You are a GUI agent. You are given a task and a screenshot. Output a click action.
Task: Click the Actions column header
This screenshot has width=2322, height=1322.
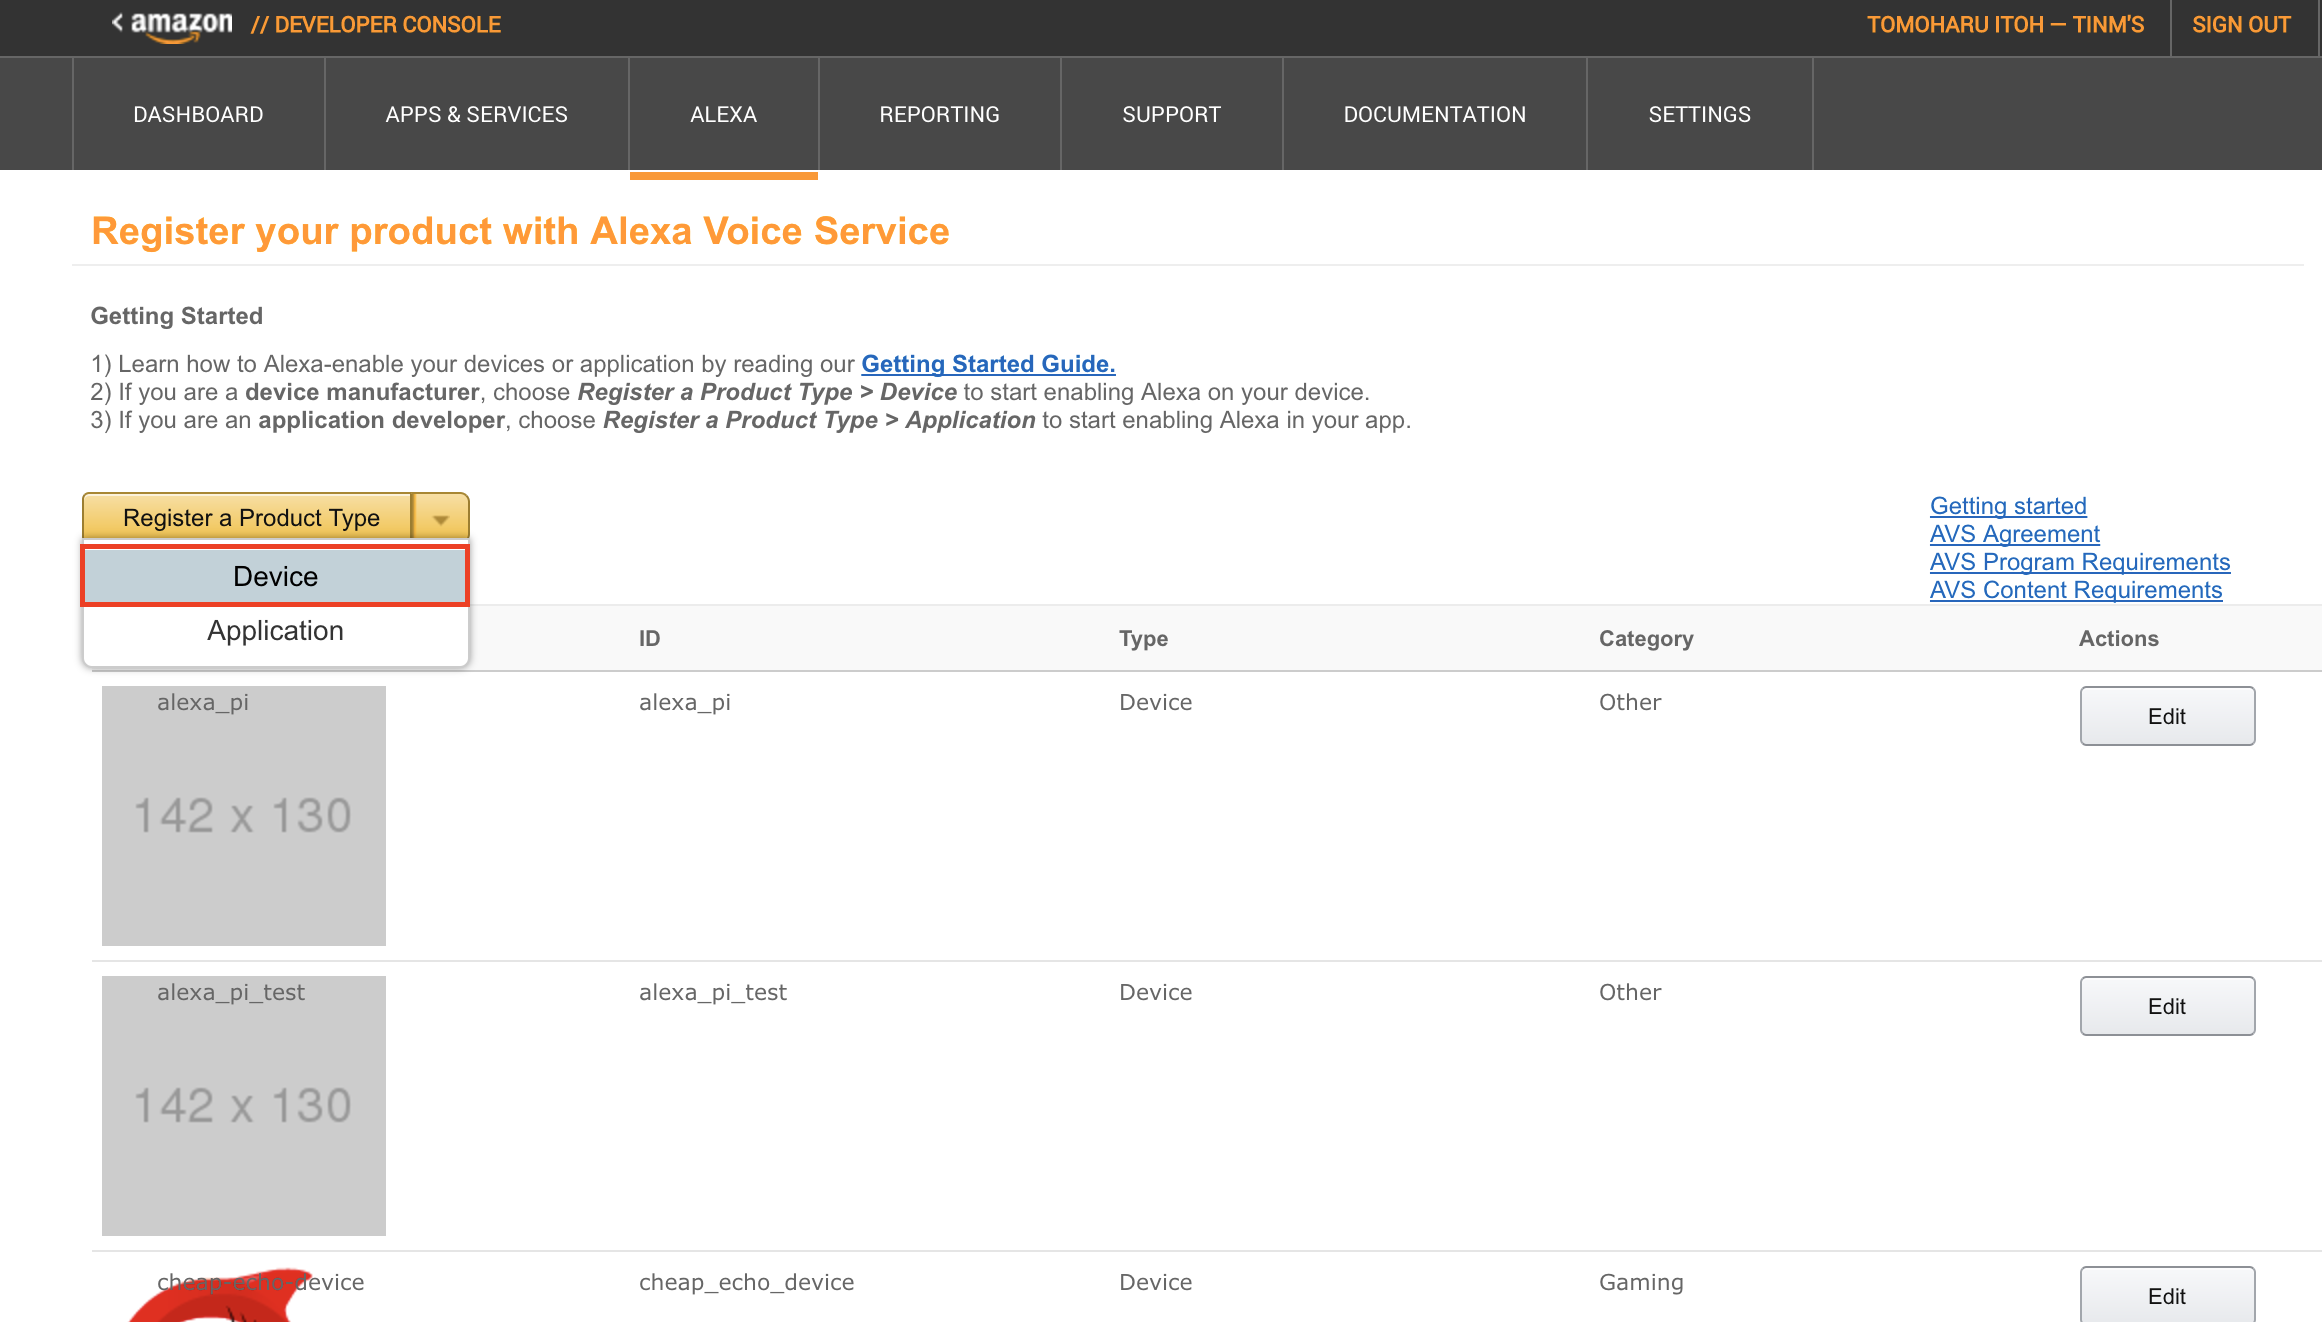click(x=2118, y=638)
